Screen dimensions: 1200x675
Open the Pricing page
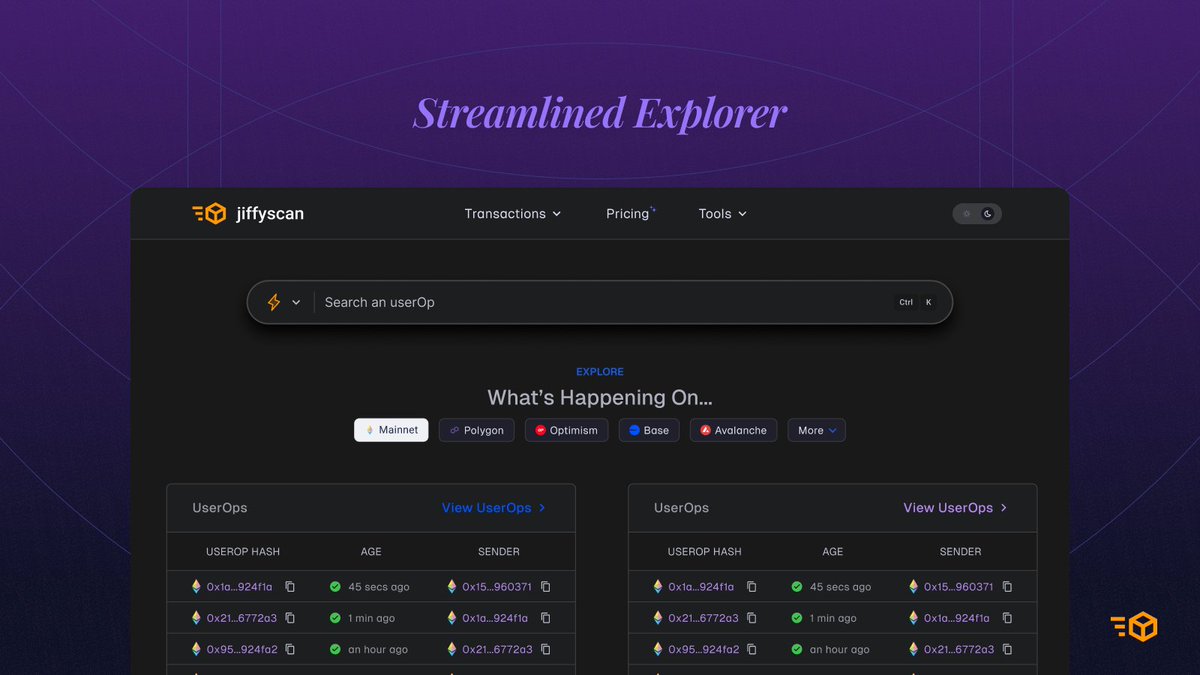point(630,213)
